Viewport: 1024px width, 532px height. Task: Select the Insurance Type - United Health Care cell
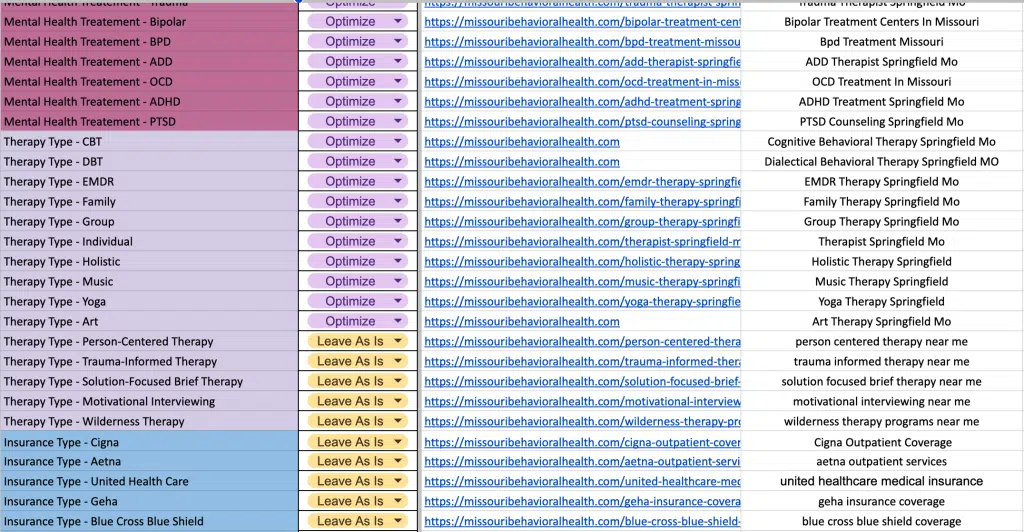(x=150, y=482)
